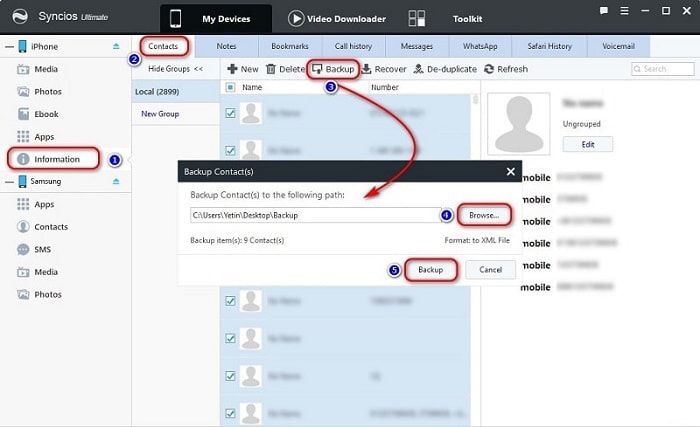Switch to the Call history tab
This screenshot has width=700, height=427.
coord(355,46)
